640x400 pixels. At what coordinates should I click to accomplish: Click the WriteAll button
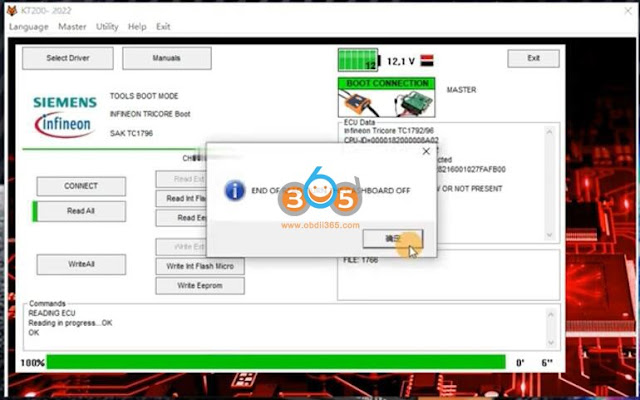[x=81, y=264]
